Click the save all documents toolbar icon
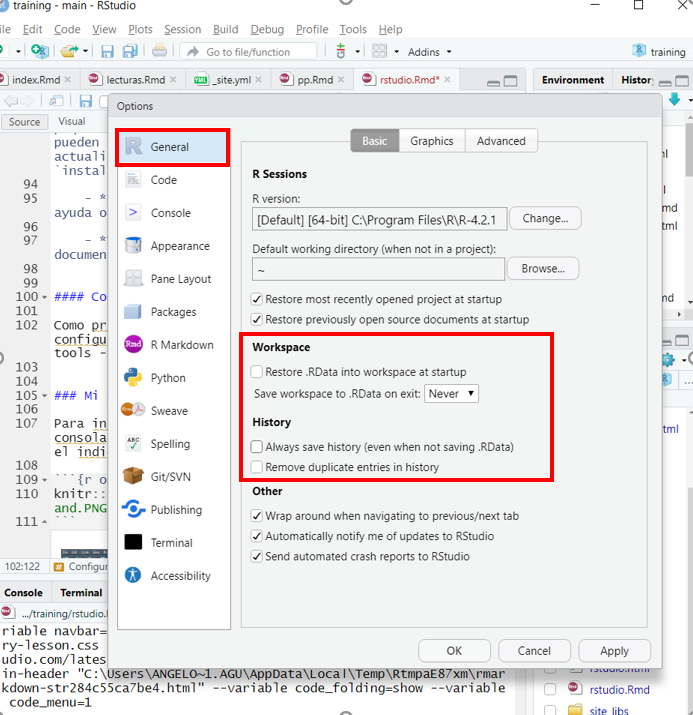Viewport: 693px width, 715px height. point(130,51)
